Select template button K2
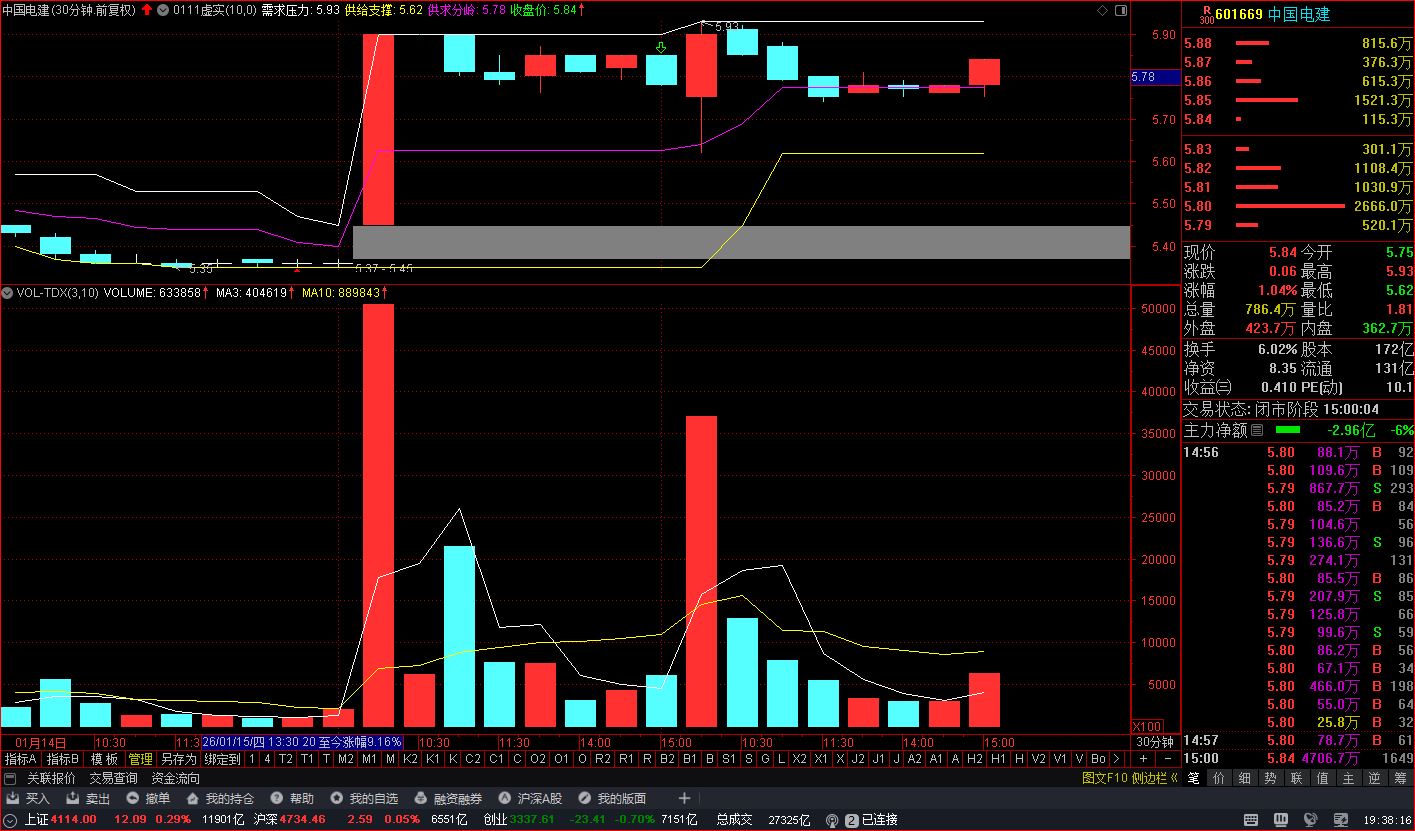This screenshot has height=831, width=1415. (x=411, y=758)
